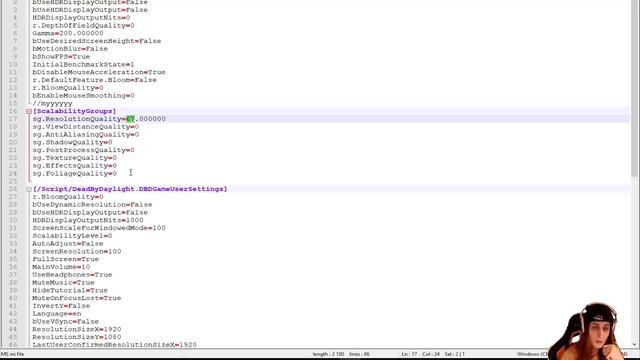
Task: Click line number 26 in the margin
Action: [13, 189]
